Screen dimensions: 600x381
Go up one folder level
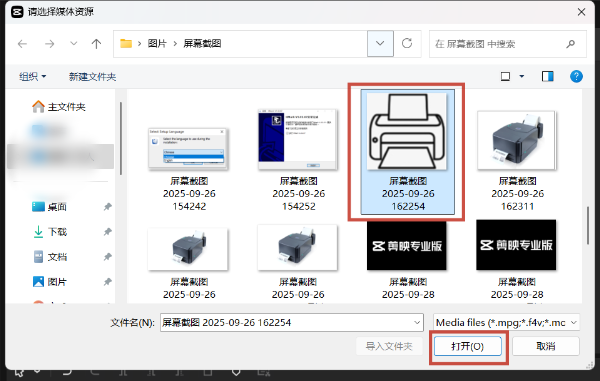pos(96,44)
